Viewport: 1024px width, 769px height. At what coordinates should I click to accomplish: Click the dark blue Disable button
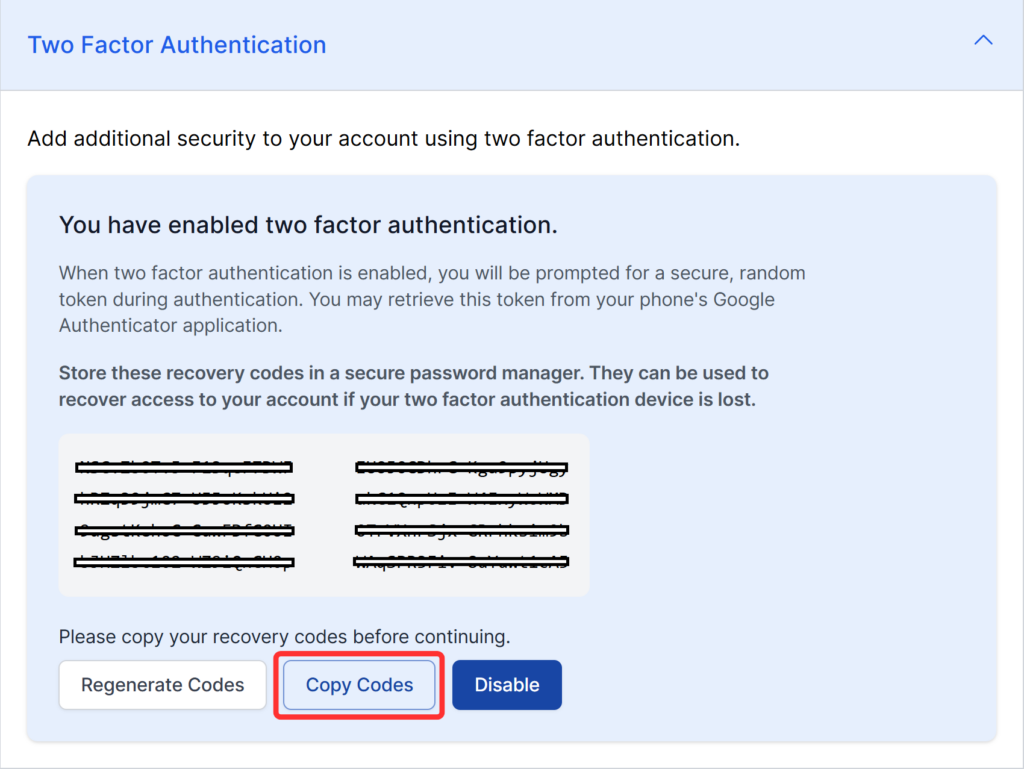coord(506,685)
